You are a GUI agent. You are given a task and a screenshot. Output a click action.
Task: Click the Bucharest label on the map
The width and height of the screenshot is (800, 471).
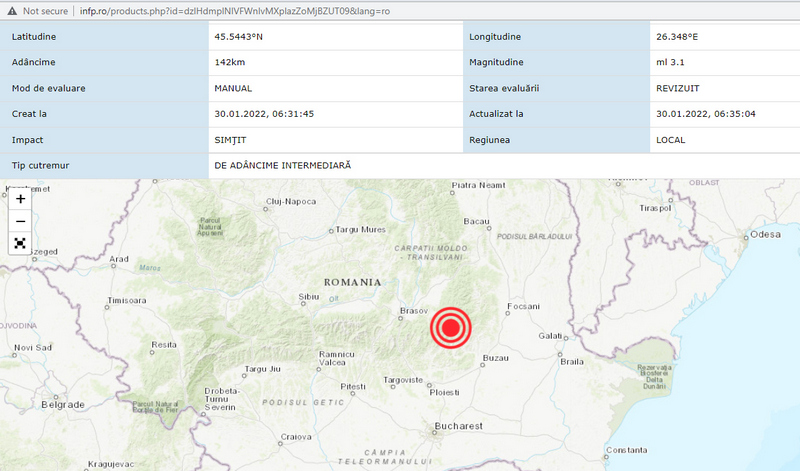pyautogui.click(x=460, y=426)
